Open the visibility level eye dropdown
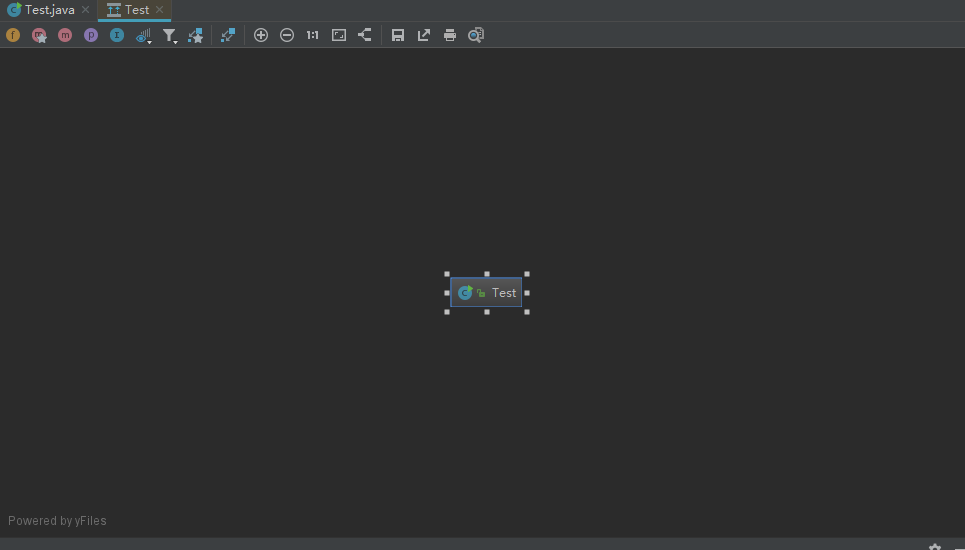Image resolution: width=965 pixels, height=550 pixels. pyautogui.click(x=143, y=36)
